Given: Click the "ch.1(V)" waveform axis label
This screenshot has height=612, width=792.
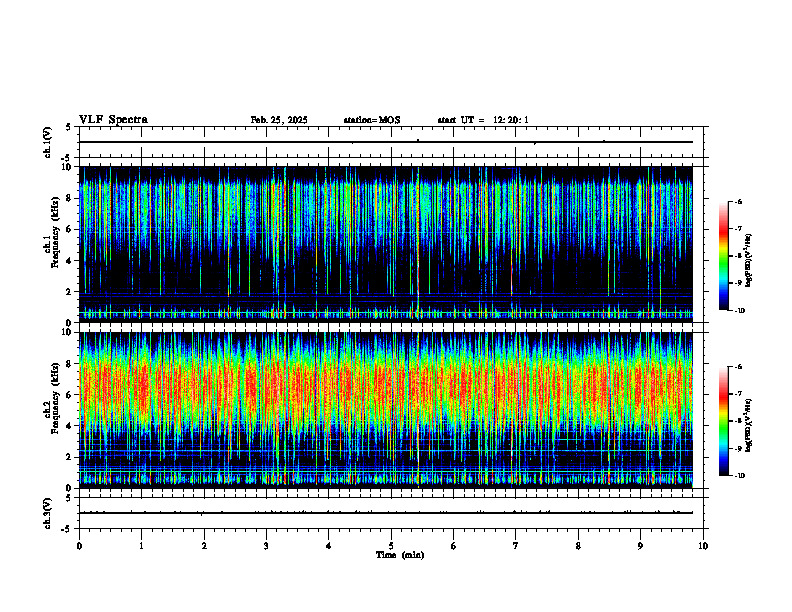Looking at the screenshot, I should point(47,142).
